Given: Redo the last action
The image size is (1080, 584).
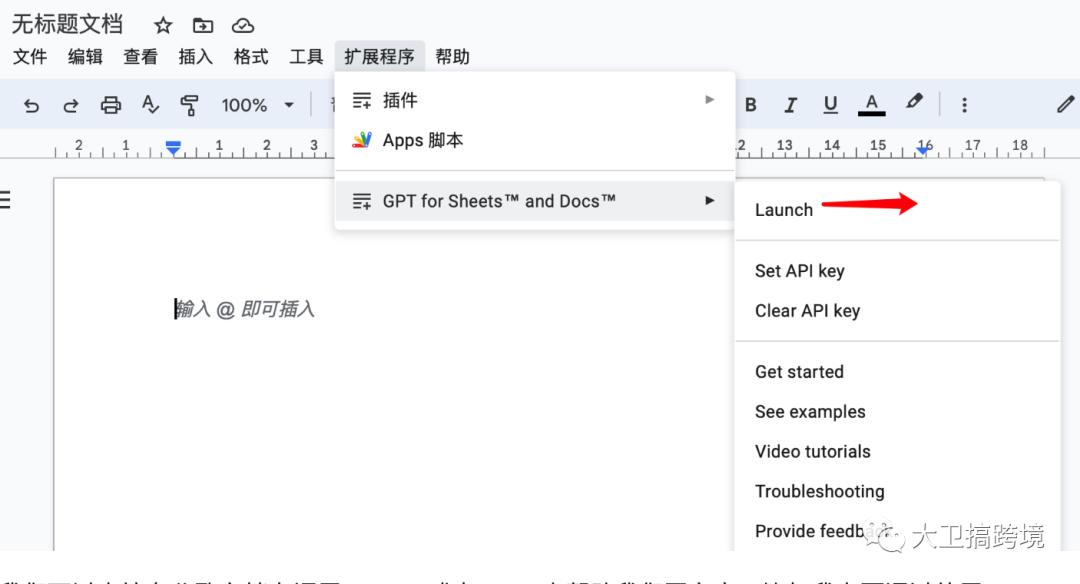Looking at the screenshot, I should [70, 105].
